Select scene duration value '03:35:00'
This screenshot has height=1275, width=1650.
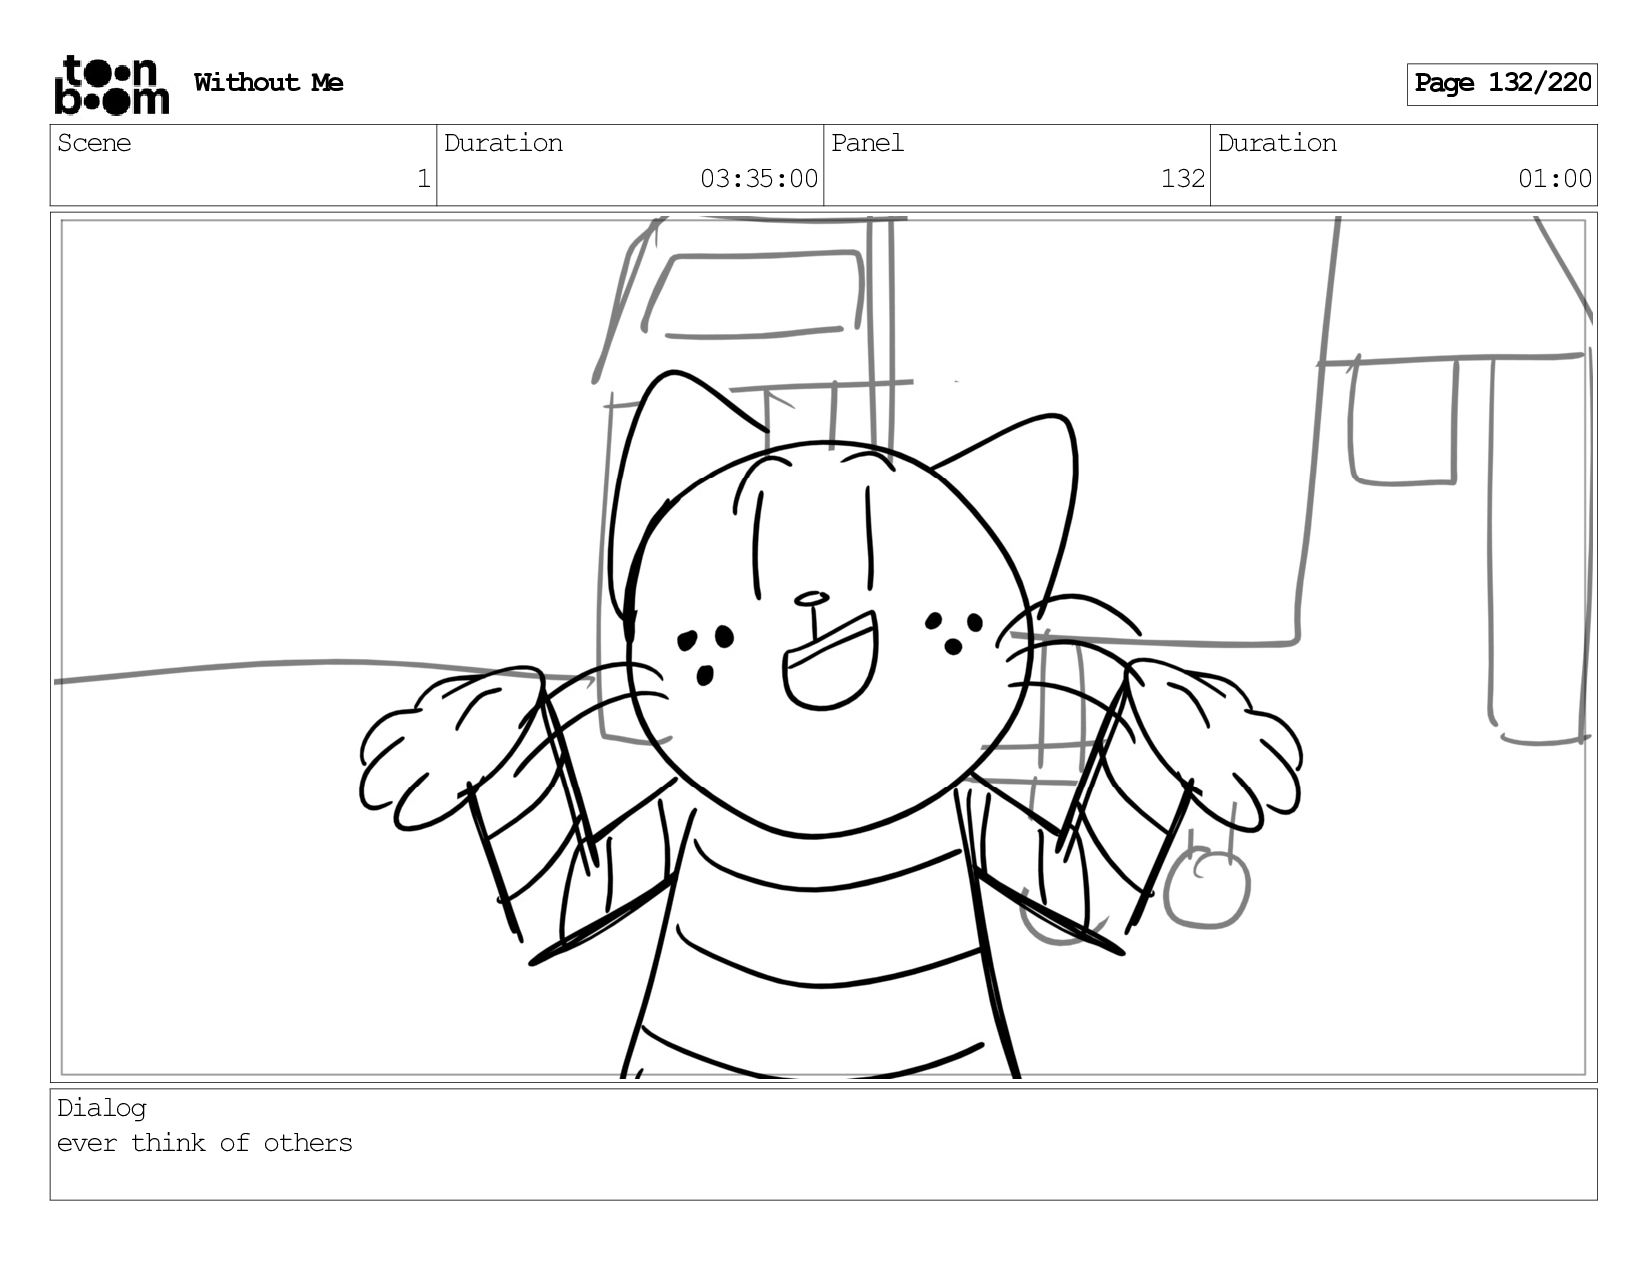click(x=759, y=179)
